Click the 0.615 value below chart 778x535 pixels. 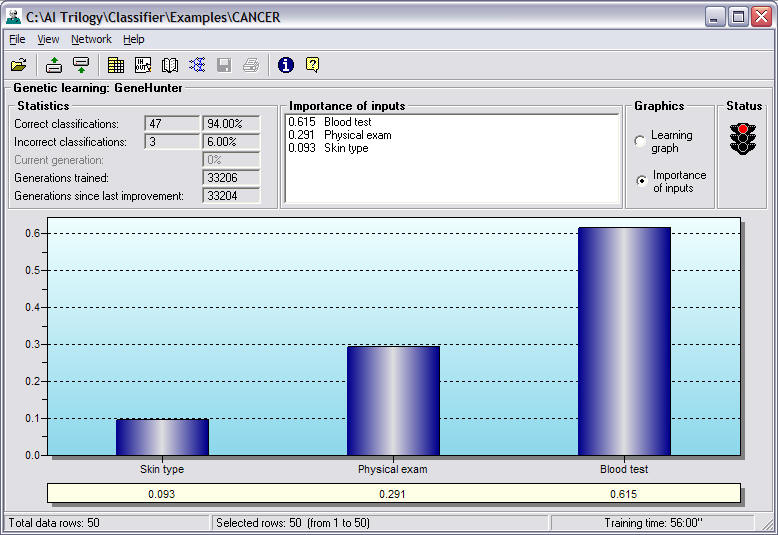[623, 494]
